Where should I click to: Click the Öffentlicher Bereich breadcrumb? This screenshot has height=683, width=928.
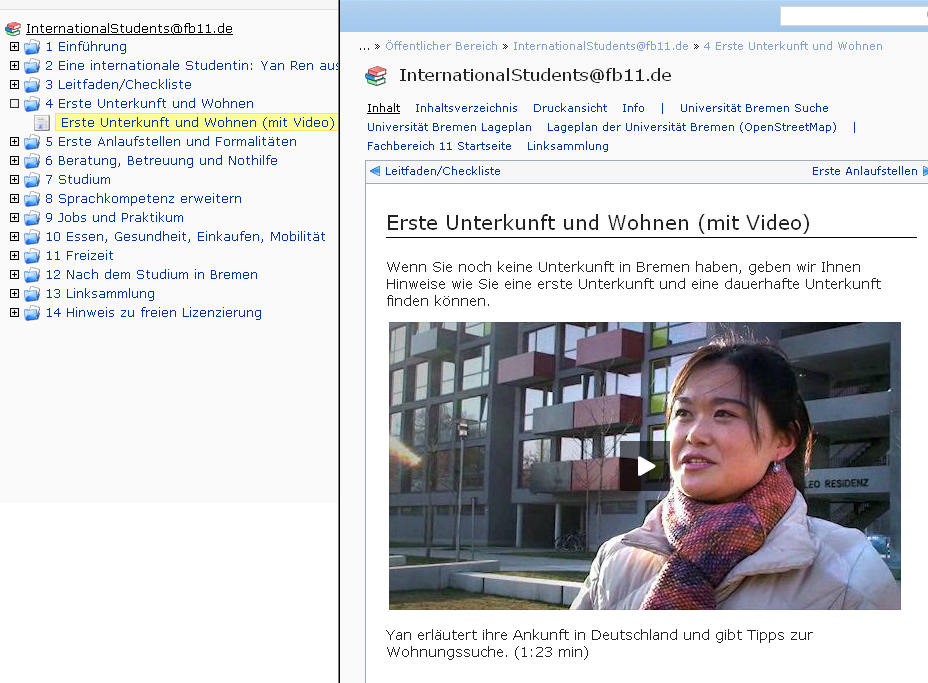441,46
